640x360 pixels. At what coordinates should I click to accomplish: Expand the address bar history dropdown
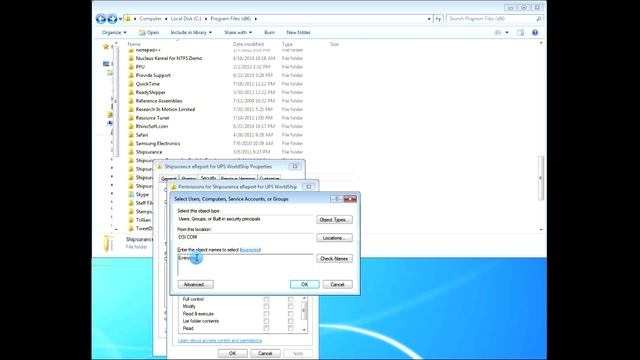[429, 19]
